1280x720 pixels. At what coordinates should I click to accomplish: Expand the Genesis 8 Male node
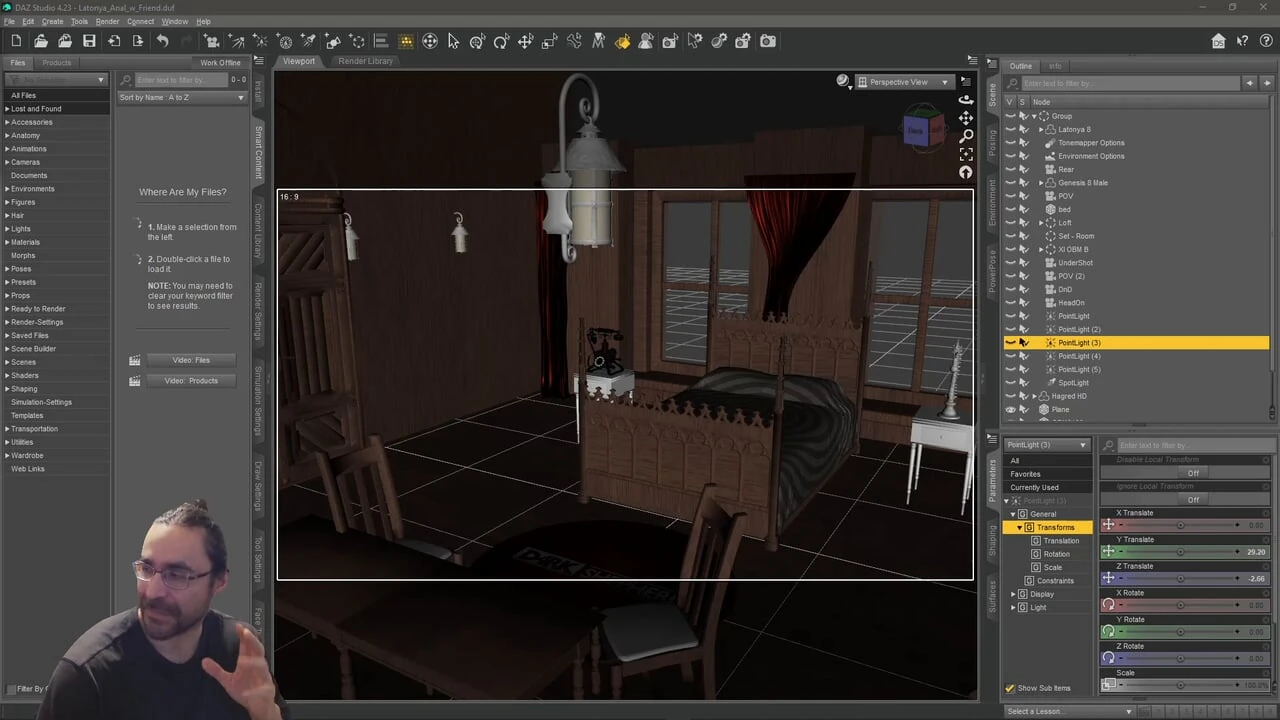pos(1041,183)
